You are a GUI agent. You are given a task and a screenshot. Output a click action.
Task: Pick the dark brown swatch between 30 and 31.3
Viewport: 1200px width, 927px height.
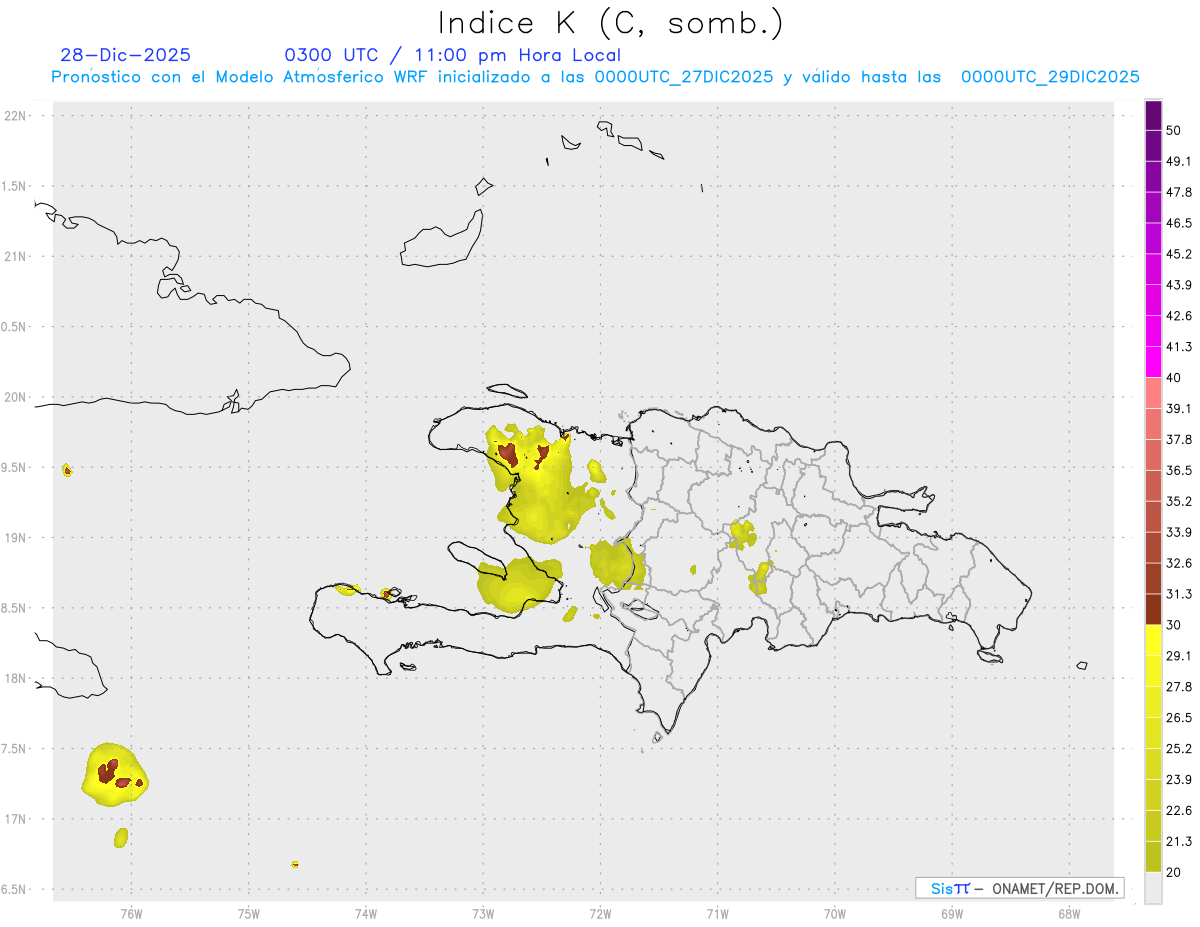[1153, 609]
